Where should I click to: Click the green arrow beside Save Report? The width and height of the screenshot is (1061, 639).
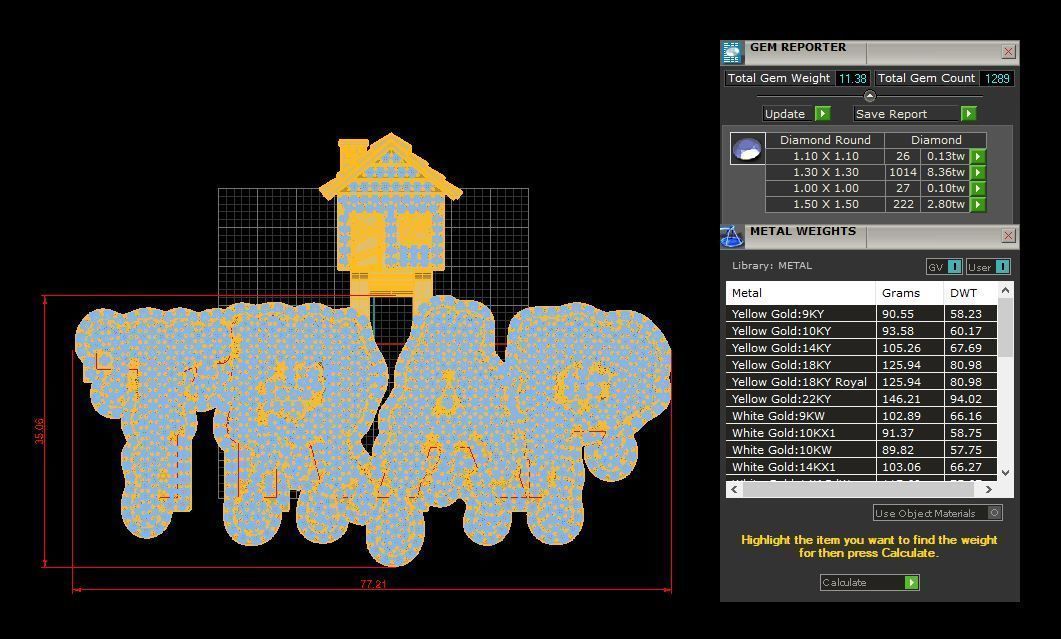click(x=967, y=113)
